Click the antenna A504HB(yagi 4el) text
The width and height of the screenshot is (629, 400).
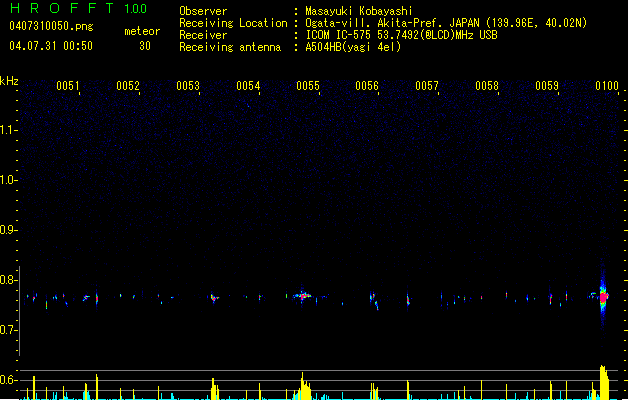coord(353,47)
